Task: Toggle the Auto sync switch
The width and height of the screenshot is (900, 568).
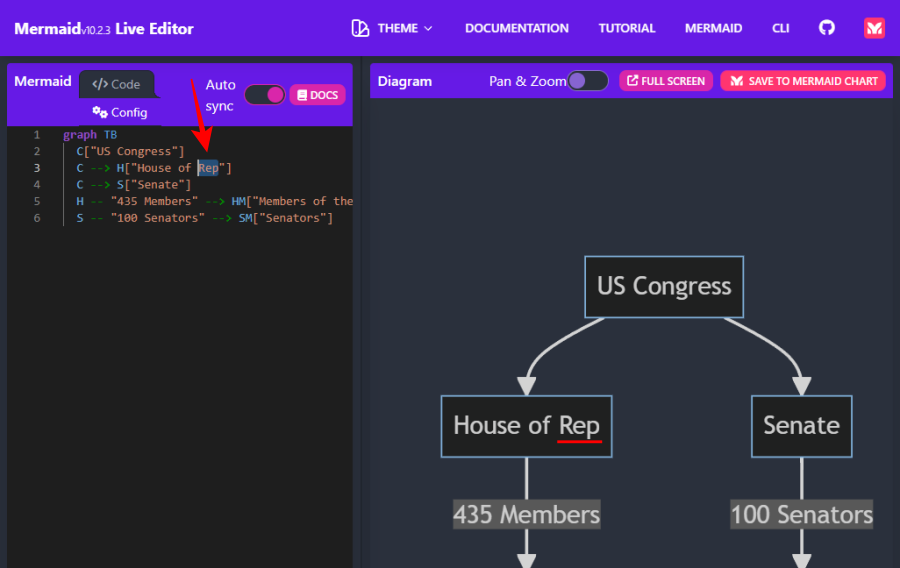Action: (x=265, y=95)
